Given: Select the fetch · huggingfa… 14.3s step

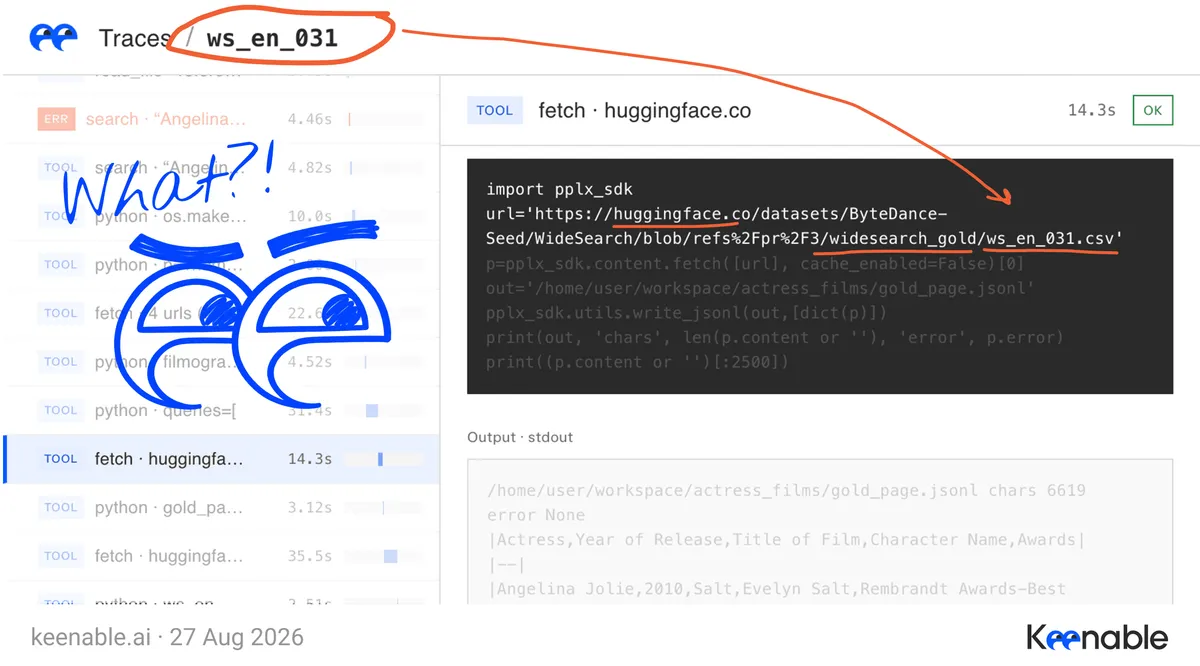Looking at the screenshot, I should [222, 459].
